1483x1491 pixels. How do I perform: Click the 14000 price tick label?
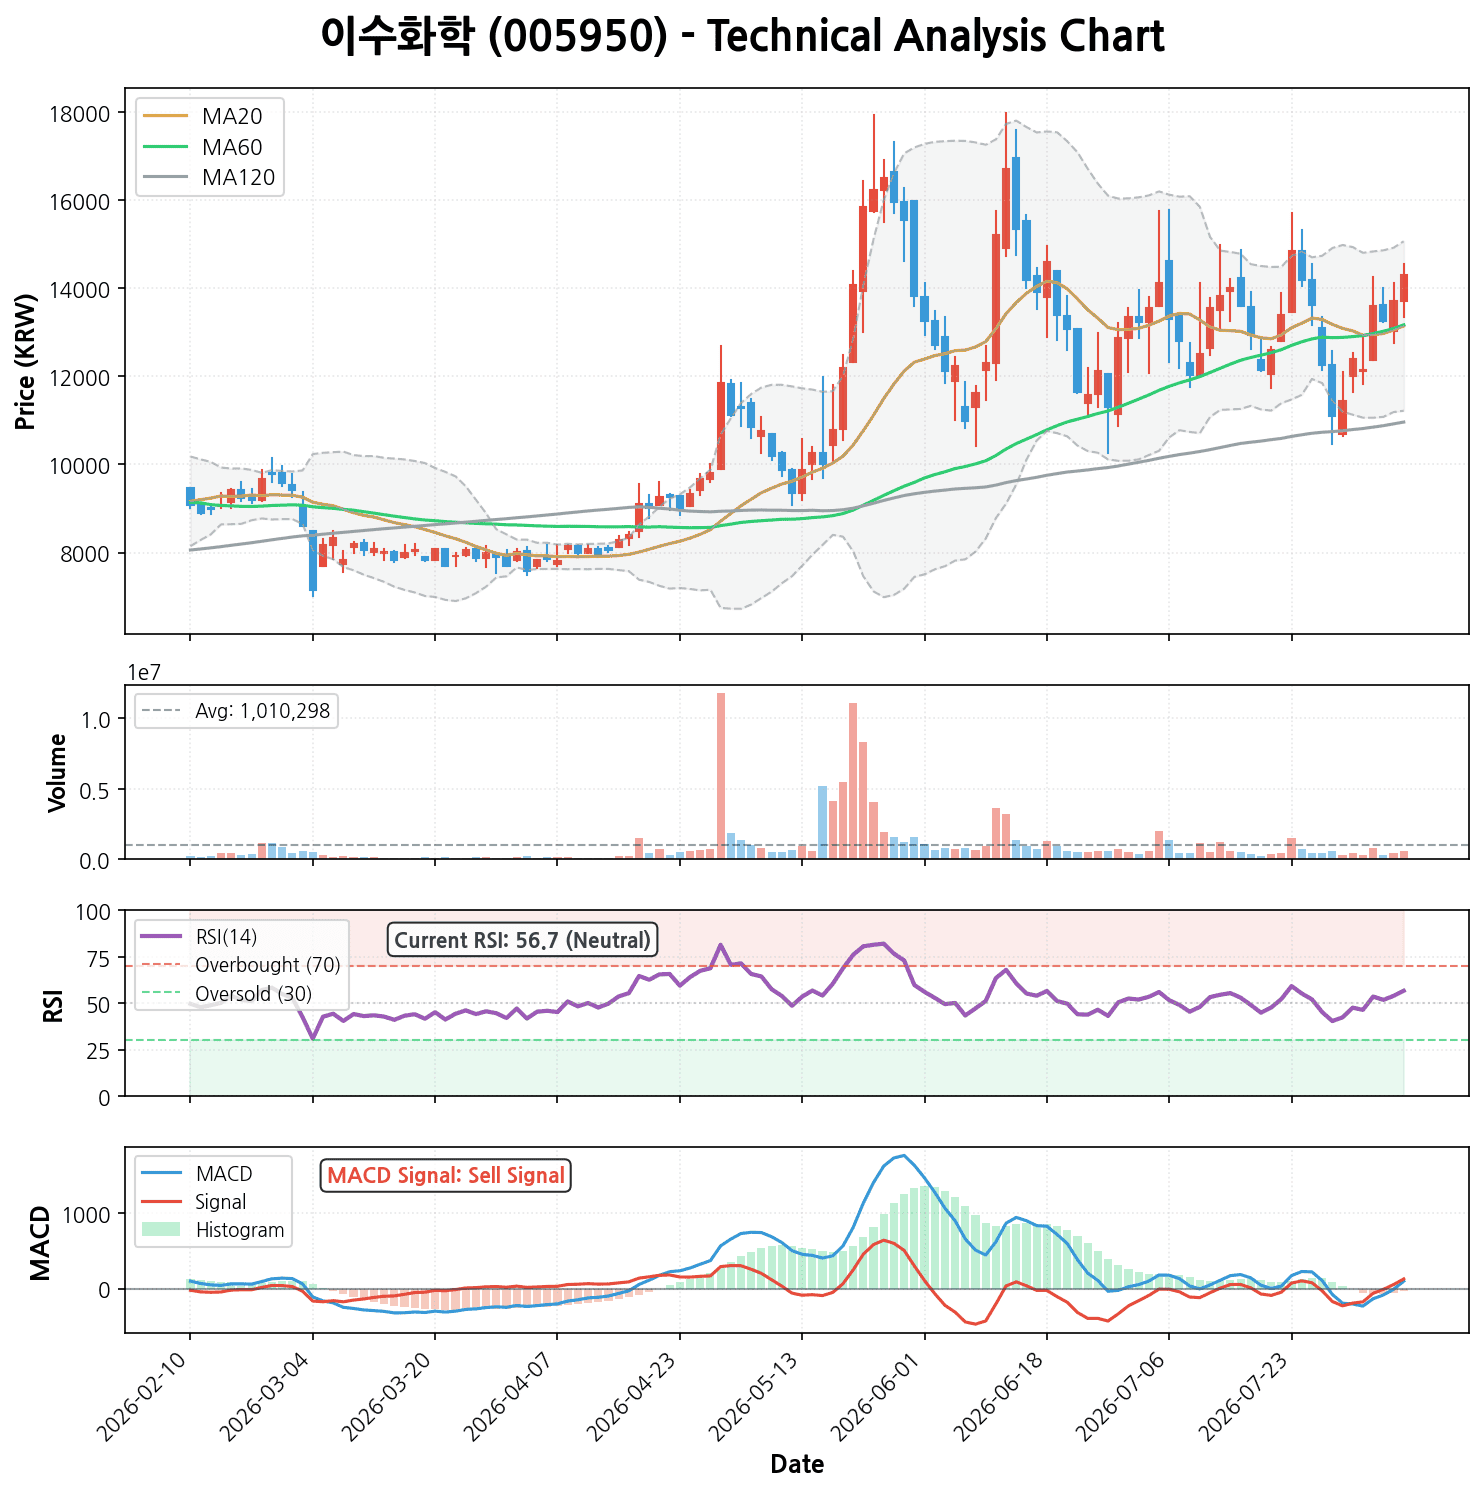(x=80, y=289)
